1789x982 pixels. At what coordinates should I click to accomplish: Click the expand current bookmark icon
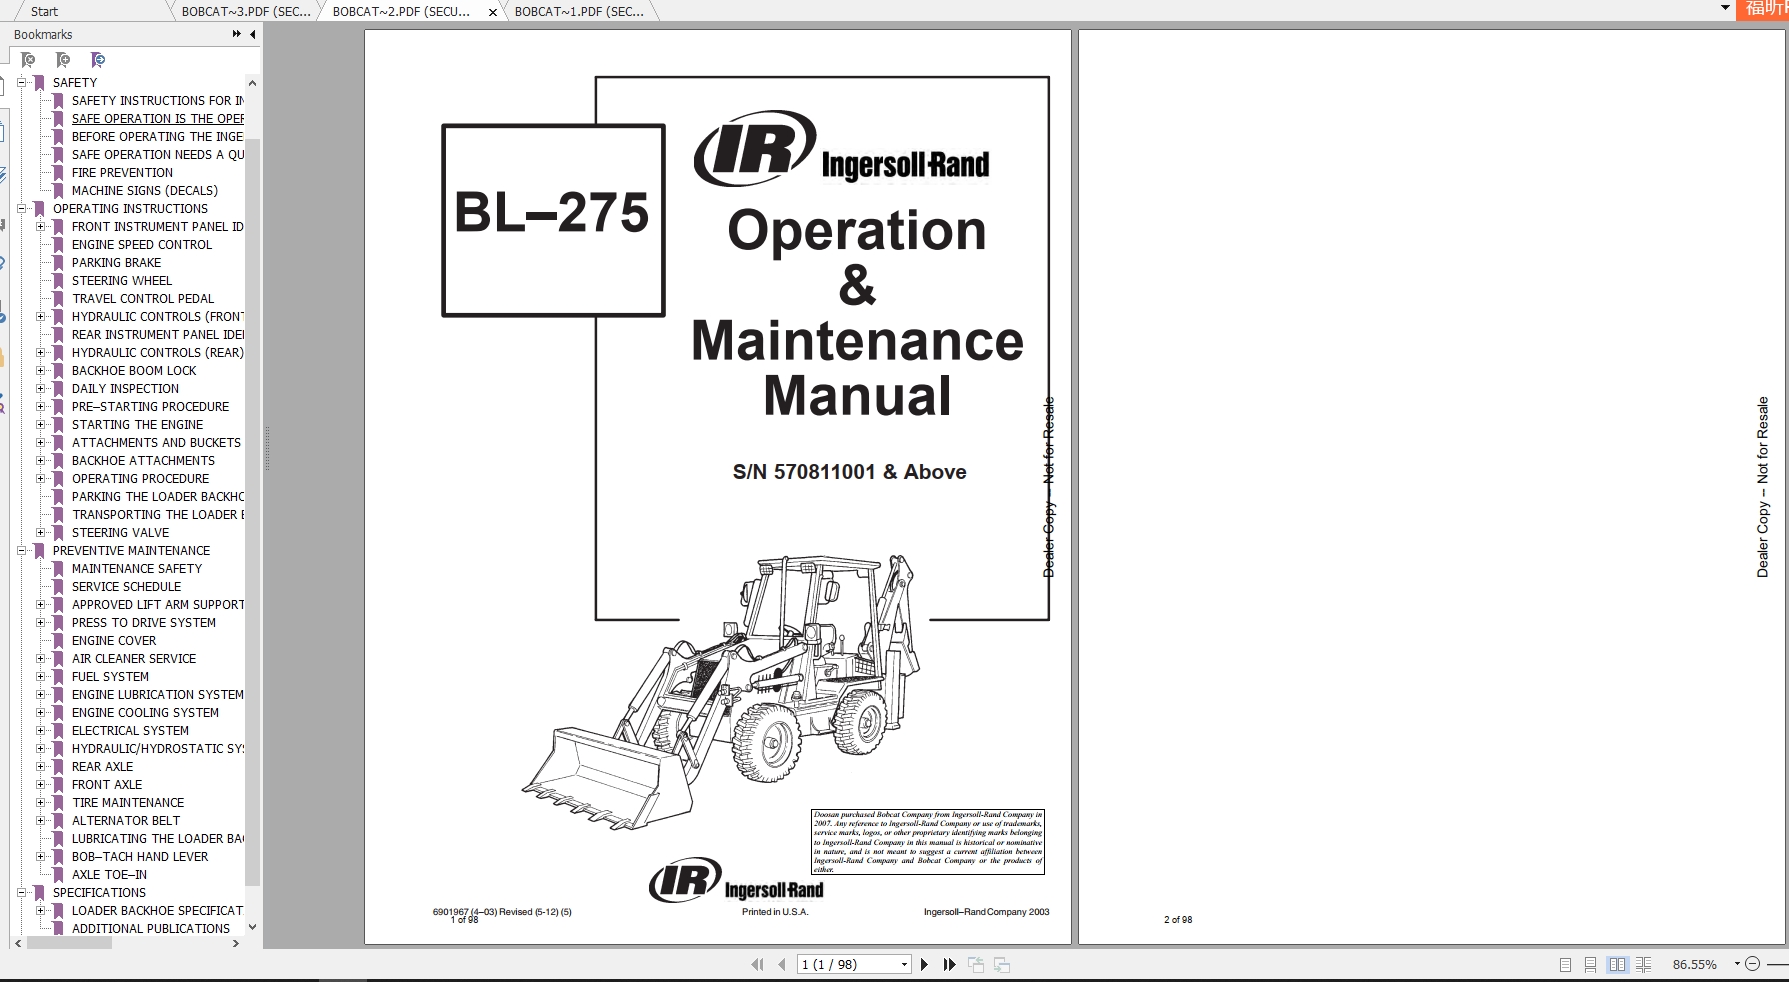pos(97,60)
